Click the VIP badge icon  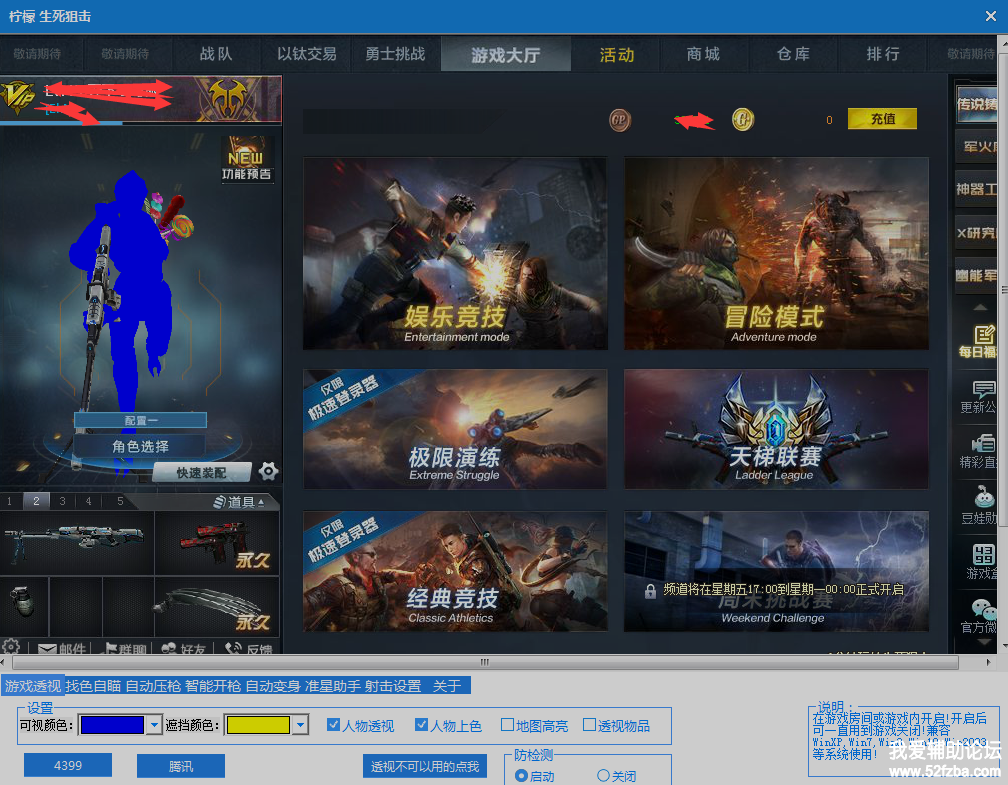click(x=17, y=98)
